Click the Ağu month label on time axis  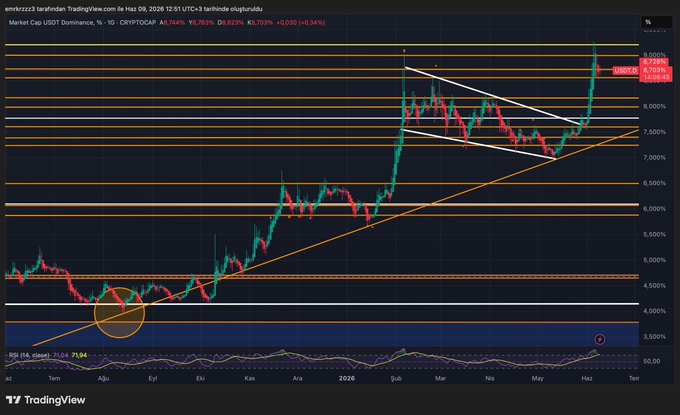coord(103,378)
